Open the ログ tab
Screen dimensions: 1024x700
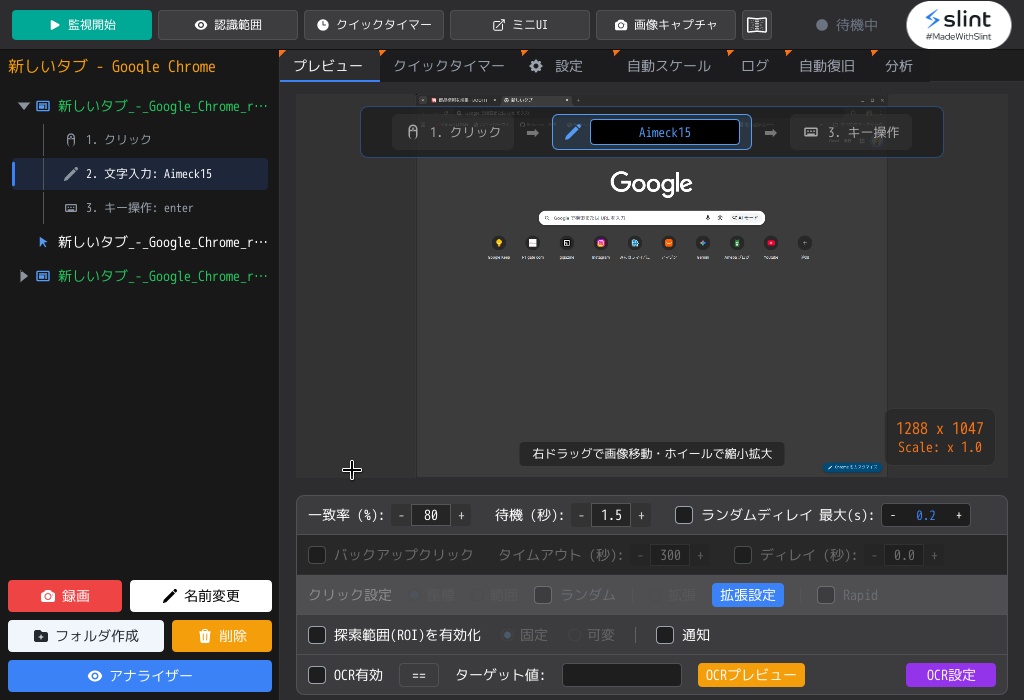click(755, 66)
